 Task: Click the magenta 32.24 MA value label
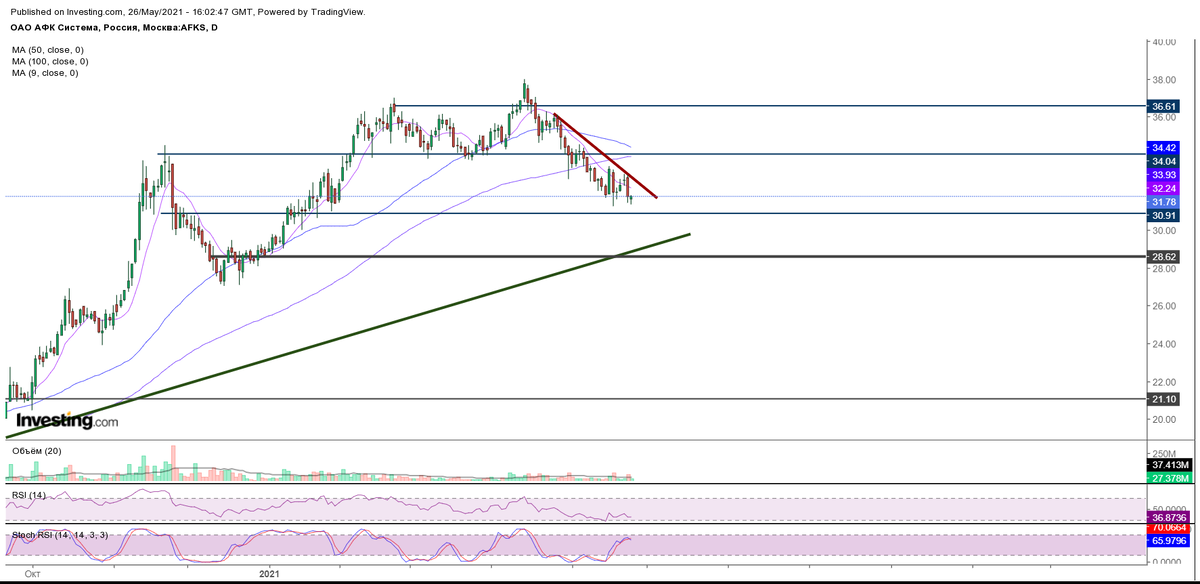click(1164, 188)
